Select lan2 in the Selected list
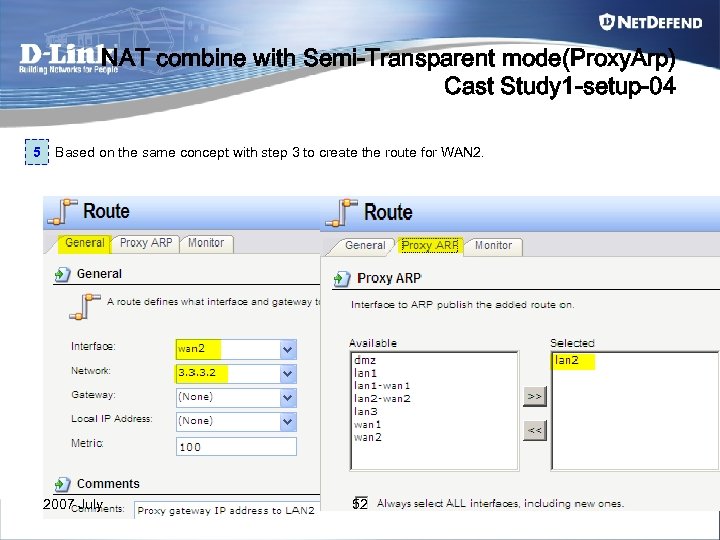Viewport: 720px width, 540px height. (x=567, y=360)
